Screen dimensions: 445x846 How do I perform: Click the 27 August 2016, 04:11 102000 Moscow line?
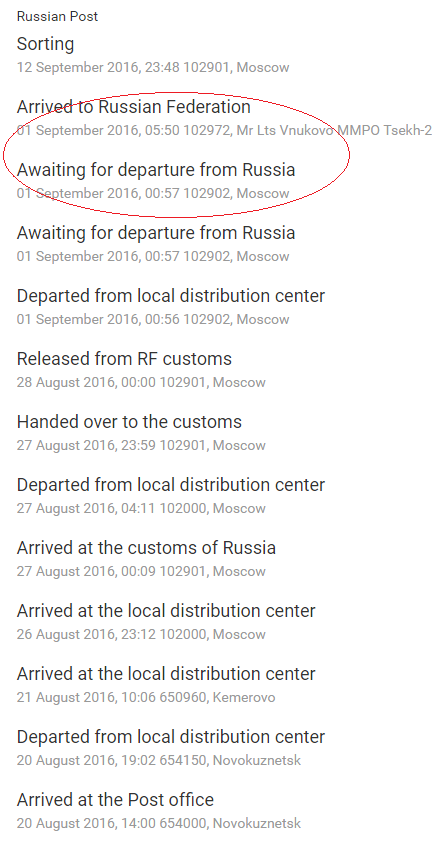pos(141,509)
